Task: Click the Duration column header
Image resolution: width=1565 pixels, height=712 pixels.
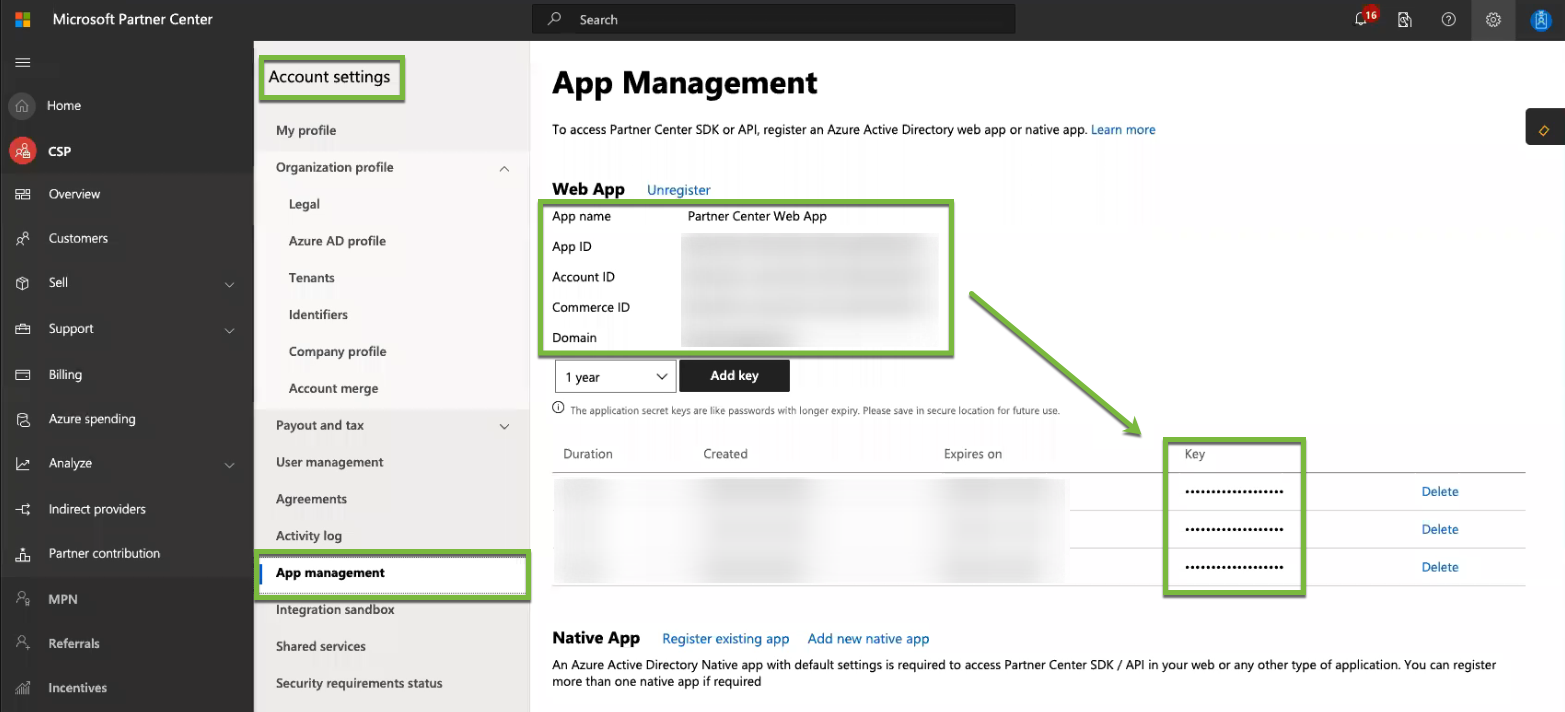Action: coord(588,454)
